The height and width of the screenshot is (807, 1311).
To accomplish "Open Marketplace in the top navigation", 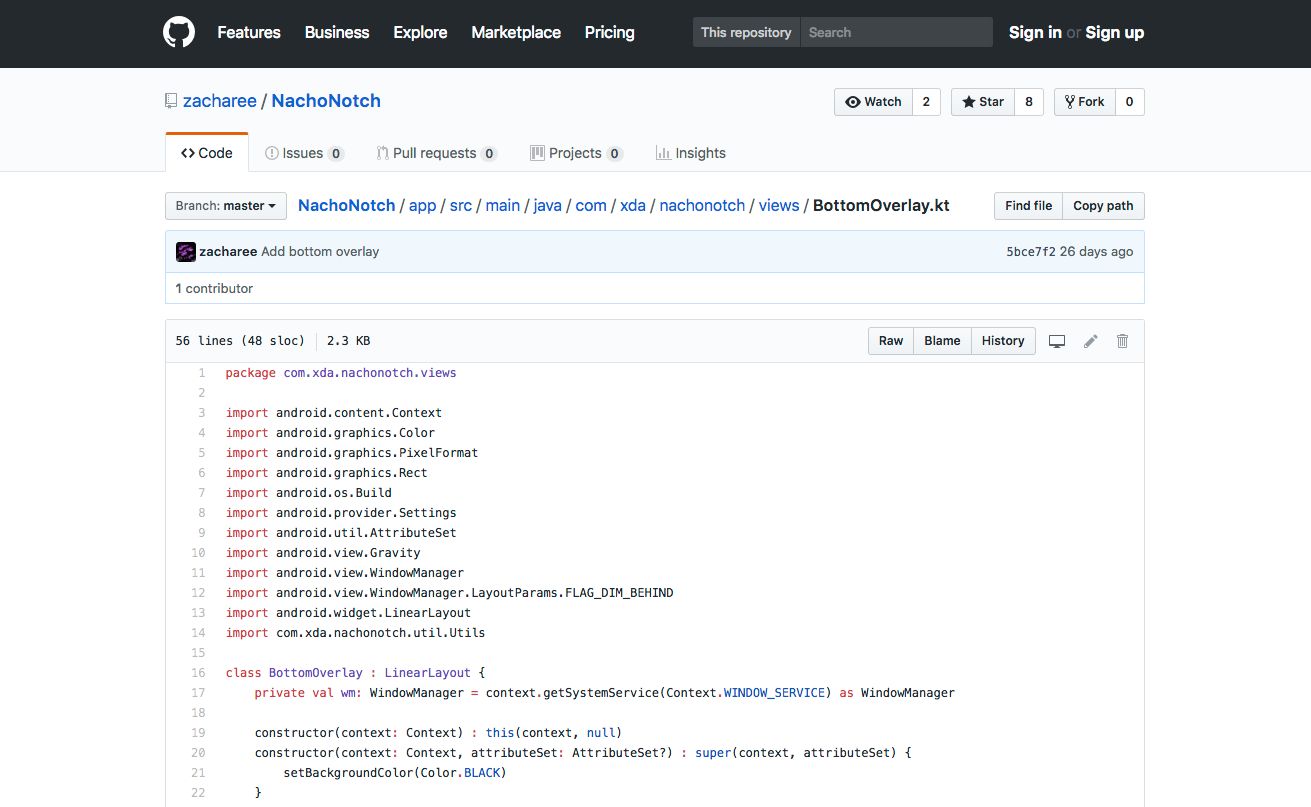I will point(515,32).
